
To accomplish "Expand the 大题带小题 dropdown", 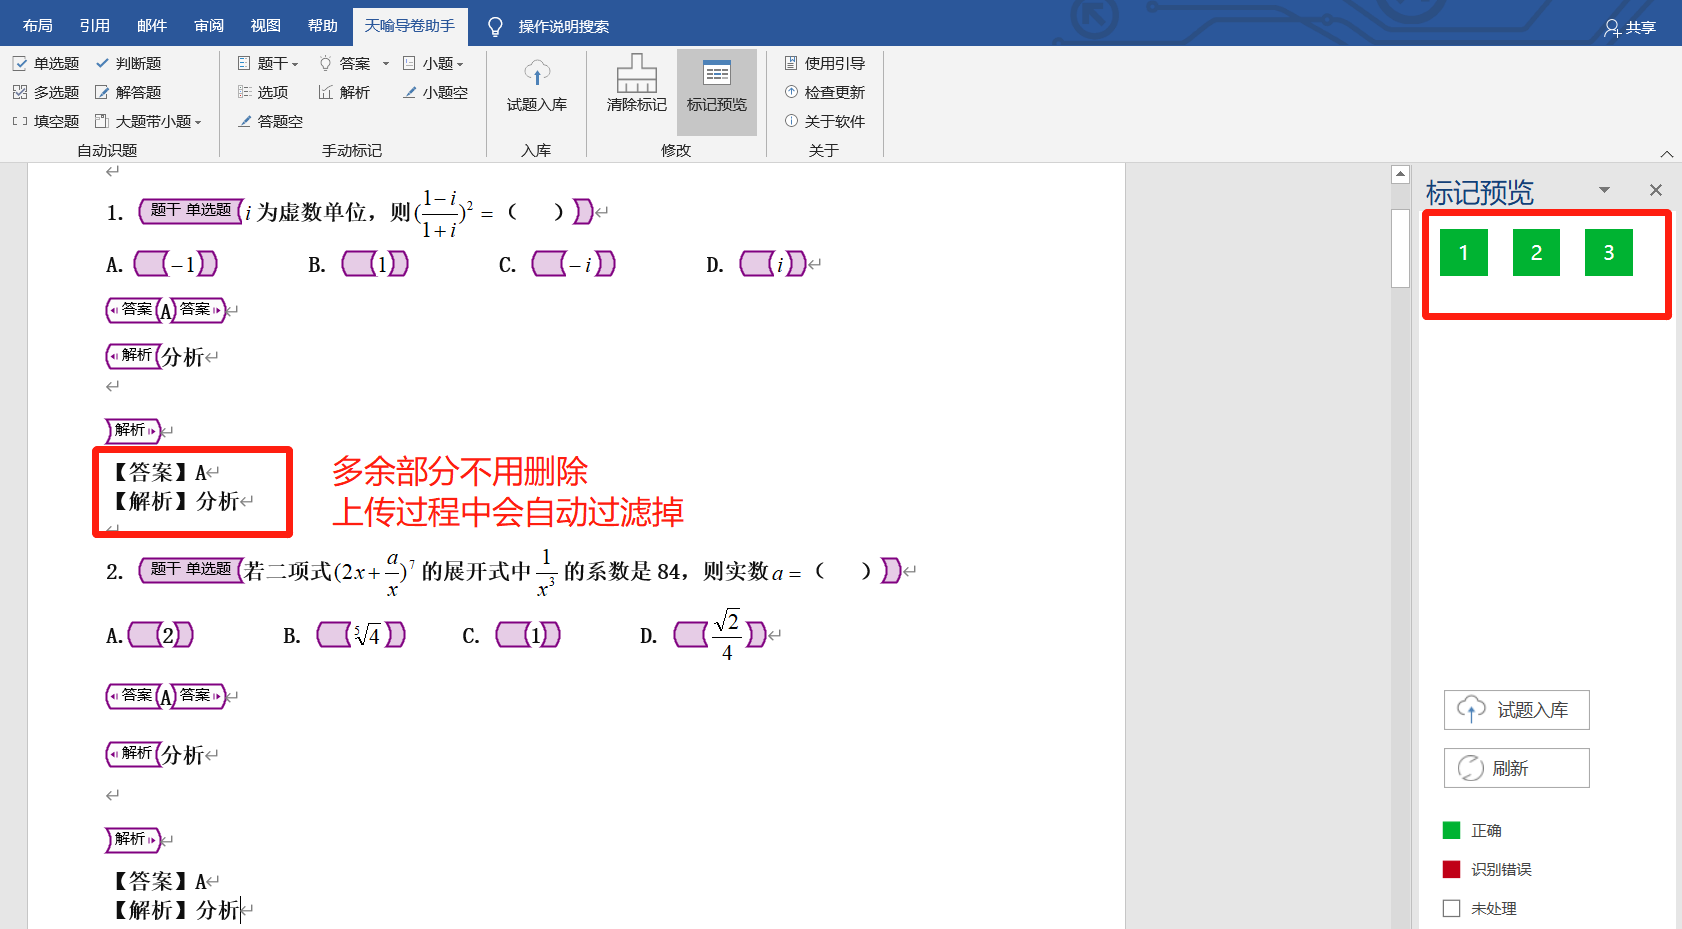I will 198,123.
